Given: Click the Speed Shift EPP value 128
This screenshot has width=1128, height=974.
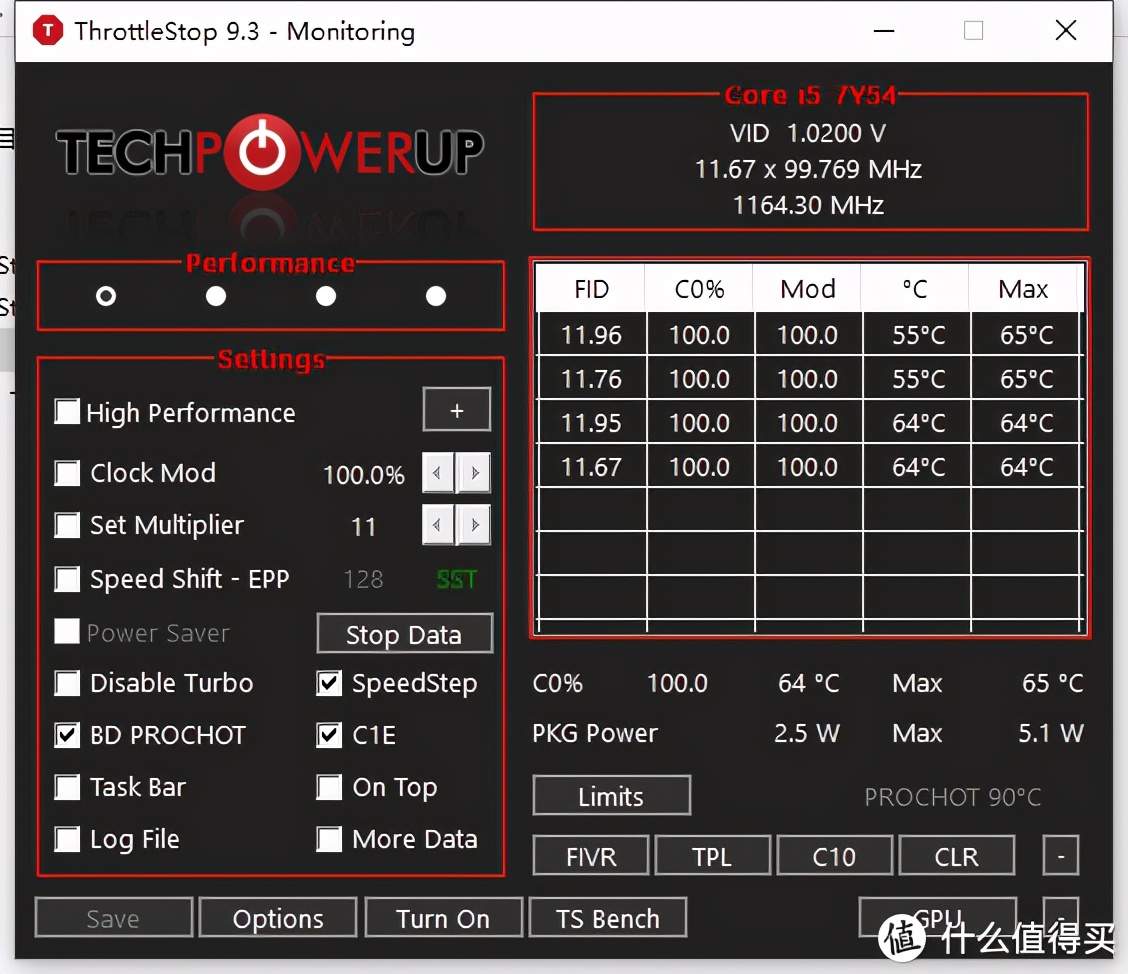Looking at the screenshot, I should pos(363,579).
